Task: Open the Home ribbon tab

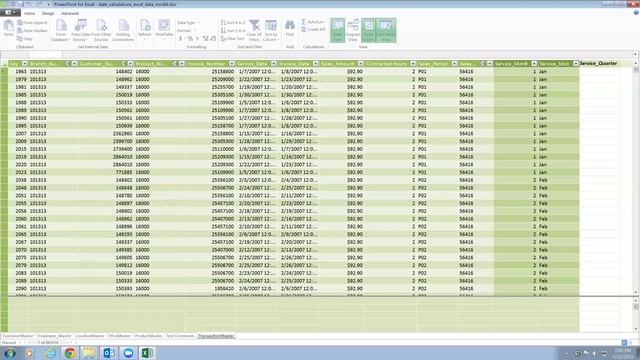Action: [29, 13]
